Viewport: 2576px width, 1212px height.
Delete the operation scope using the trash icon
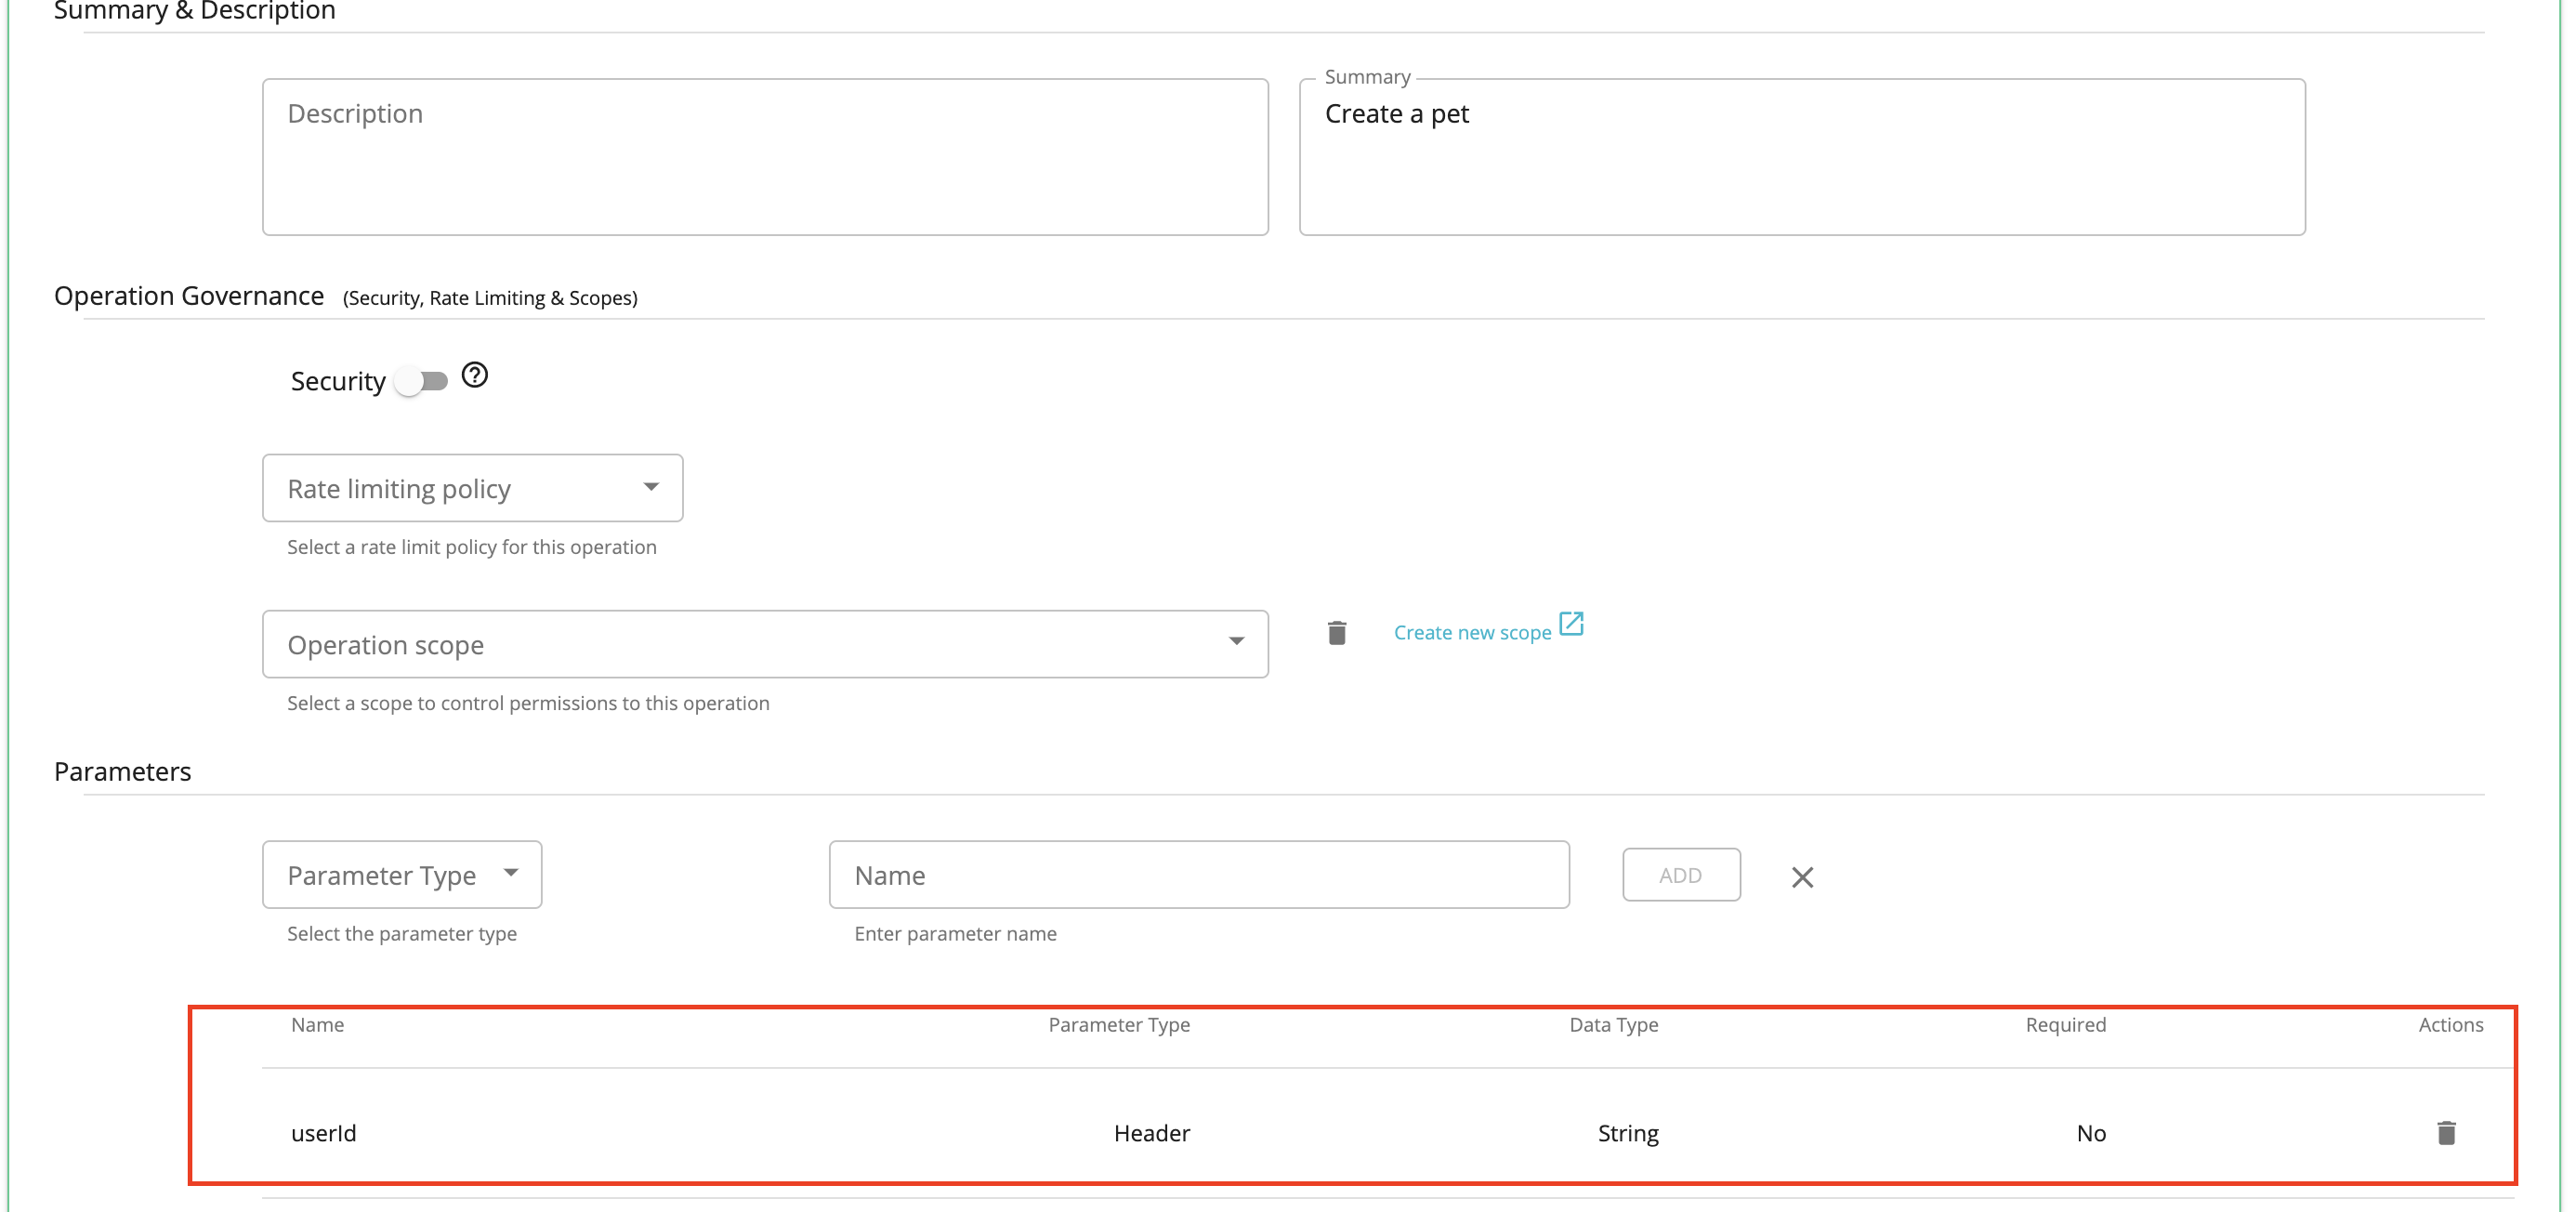coord(1336,632)
